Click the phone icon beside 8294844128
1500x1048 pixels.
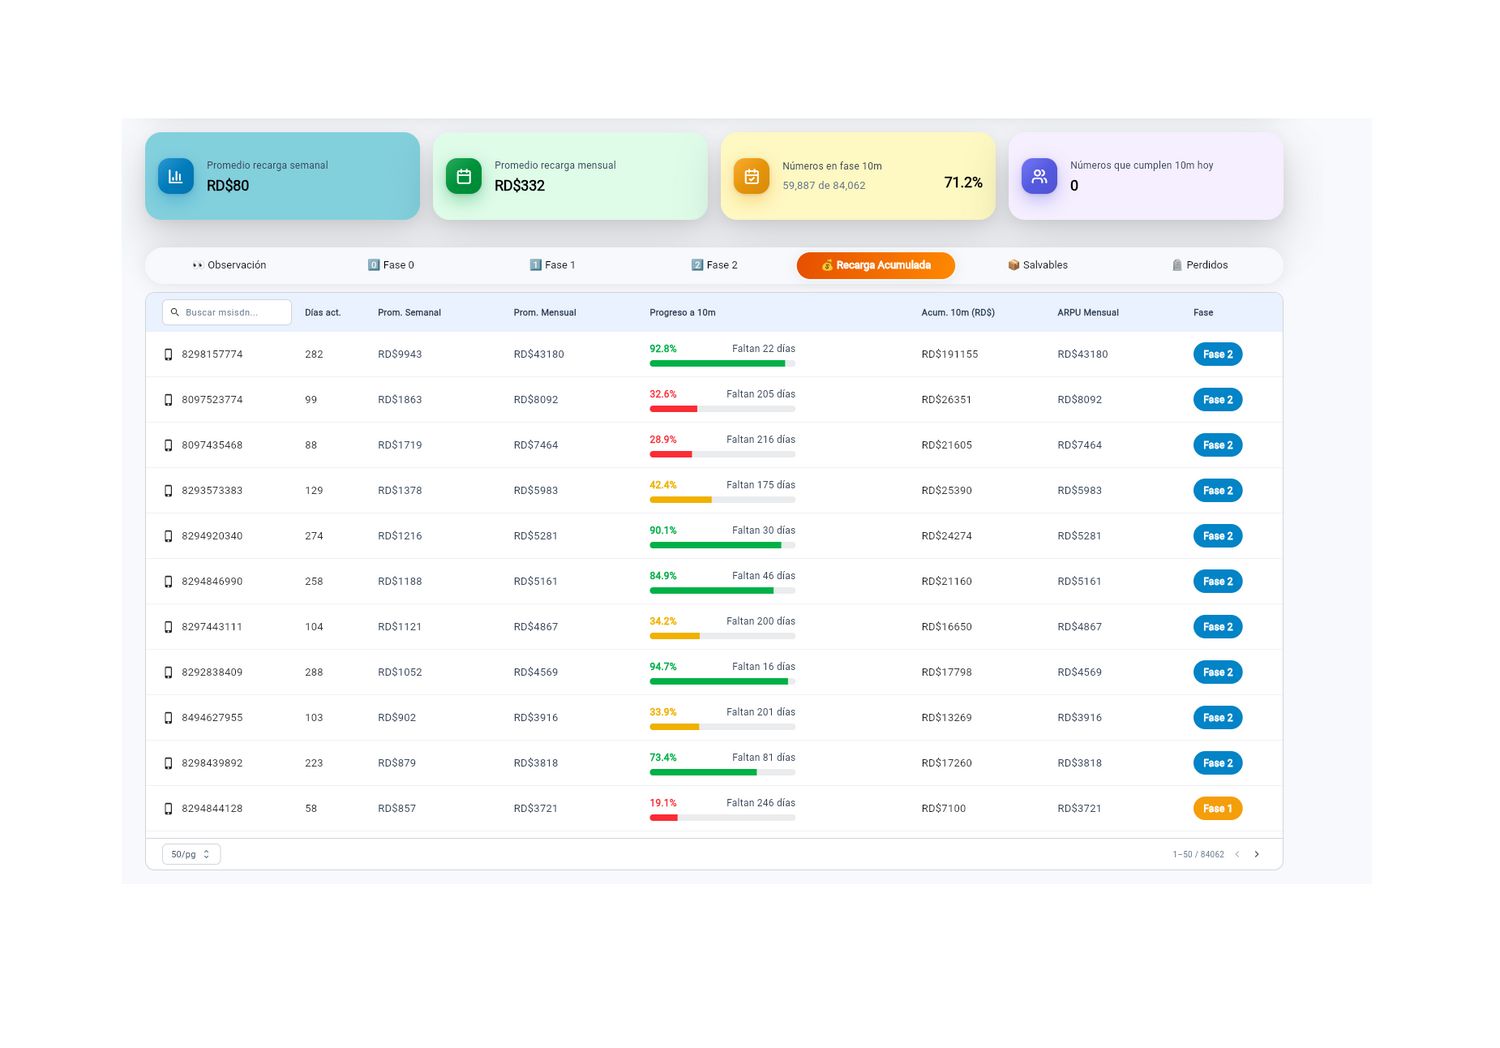[x=168, y=809]
